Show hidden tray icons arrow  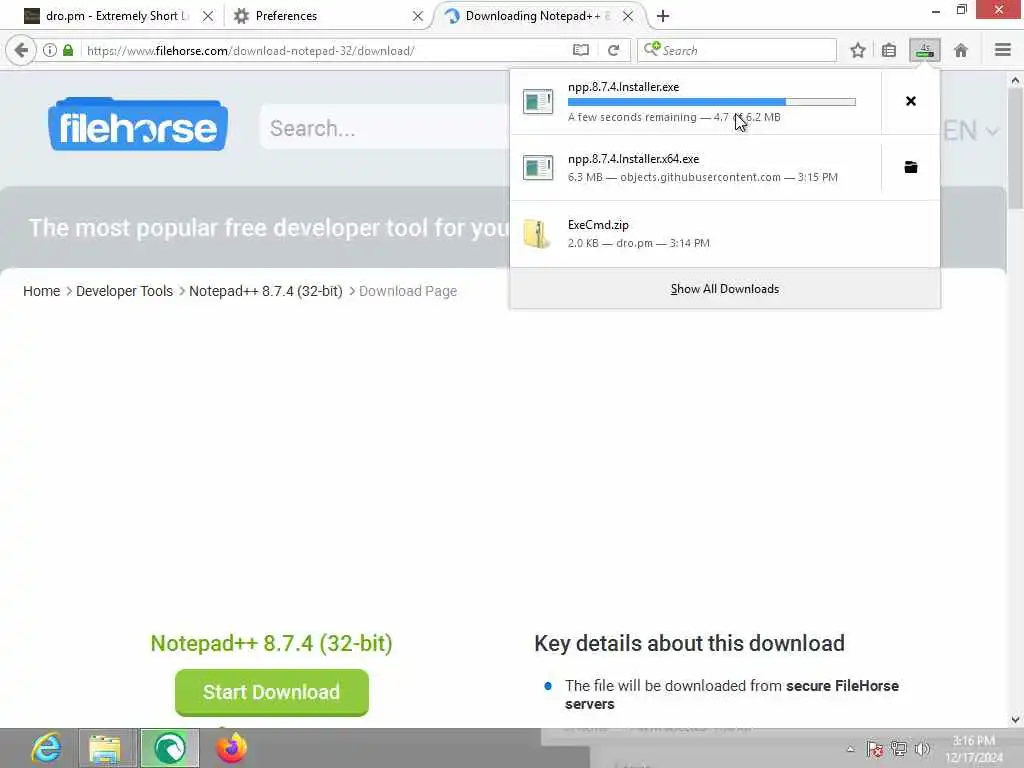850,749
